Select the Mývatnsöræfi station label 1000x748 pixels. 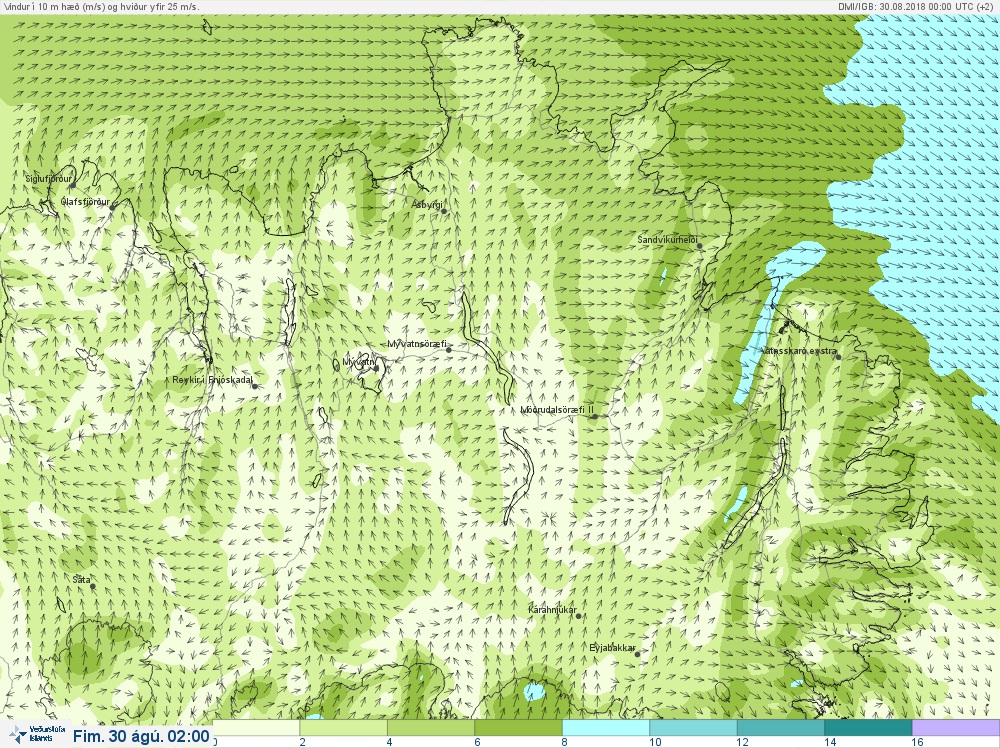pyautogui.click(x=417, y=344)
